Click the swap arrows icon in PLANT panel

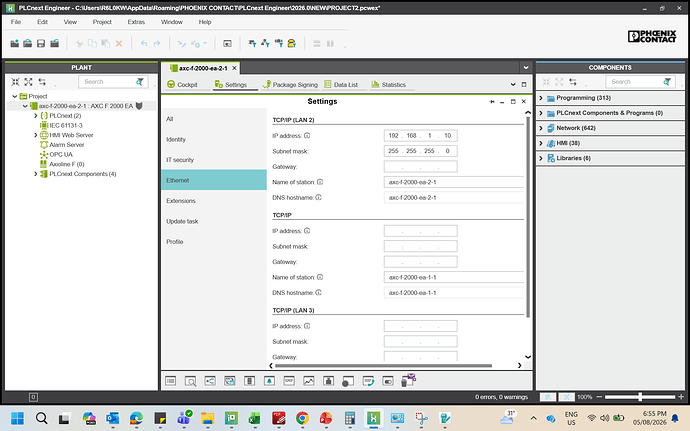[42, 82]
